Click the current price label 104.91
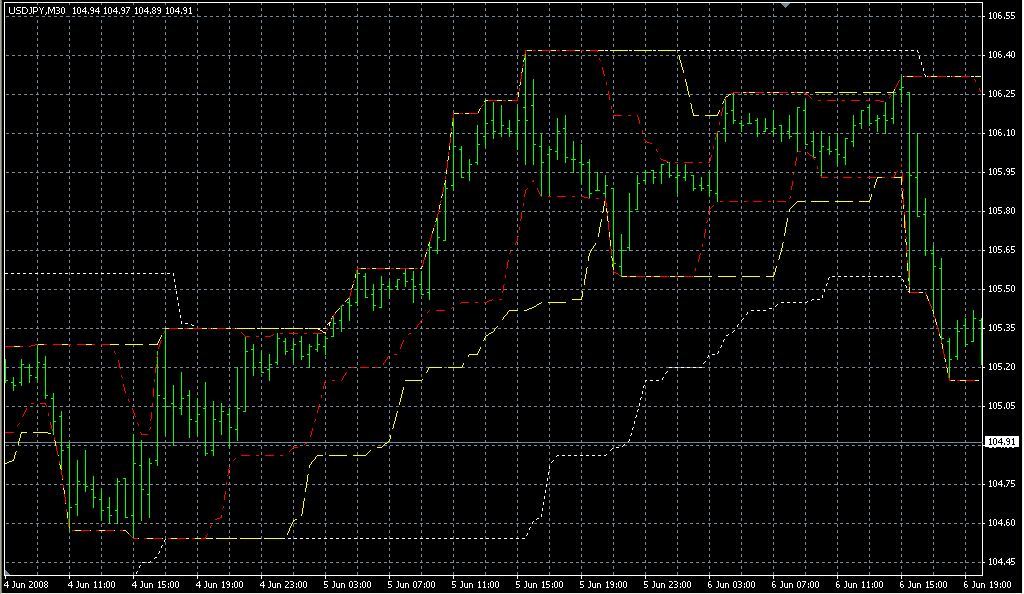Viewport: 1024px width, 594px height. click(x=1001, y=442)
